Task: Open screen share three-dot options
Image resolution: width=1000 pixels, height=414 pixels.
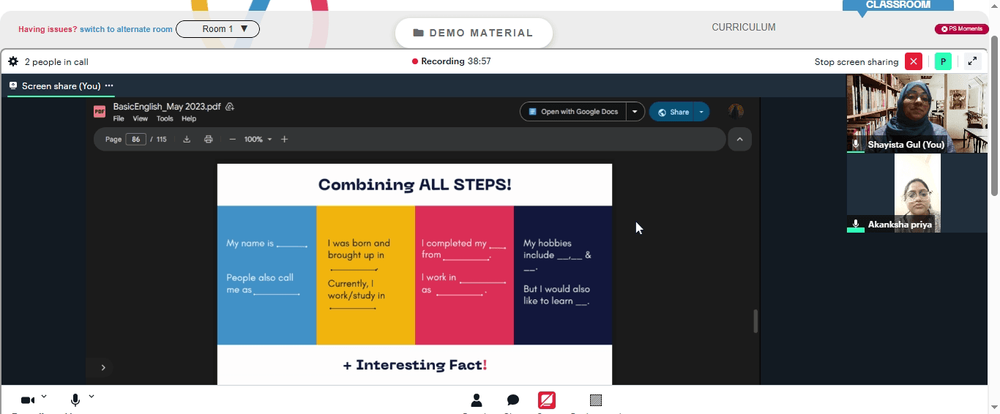Action: tap(109, 85)
